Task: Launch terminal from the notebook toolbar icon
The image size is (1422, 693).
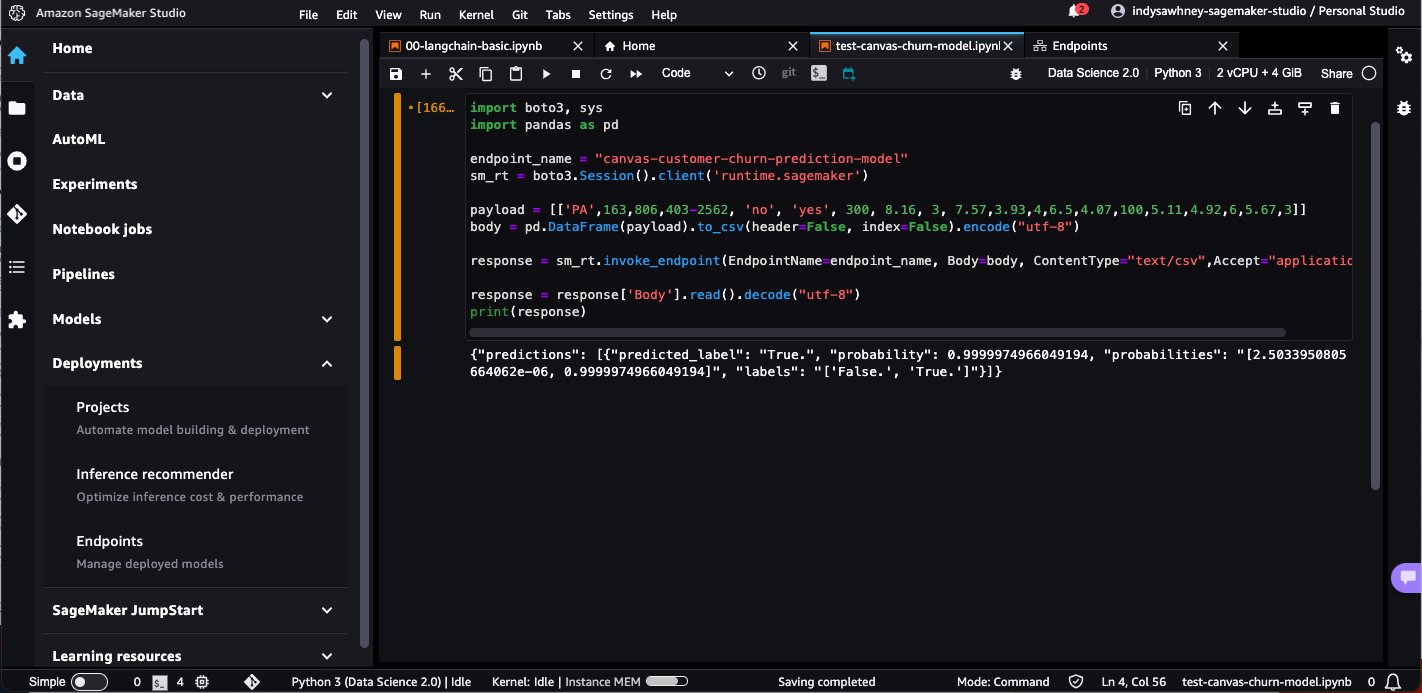Action: point(819,73)
